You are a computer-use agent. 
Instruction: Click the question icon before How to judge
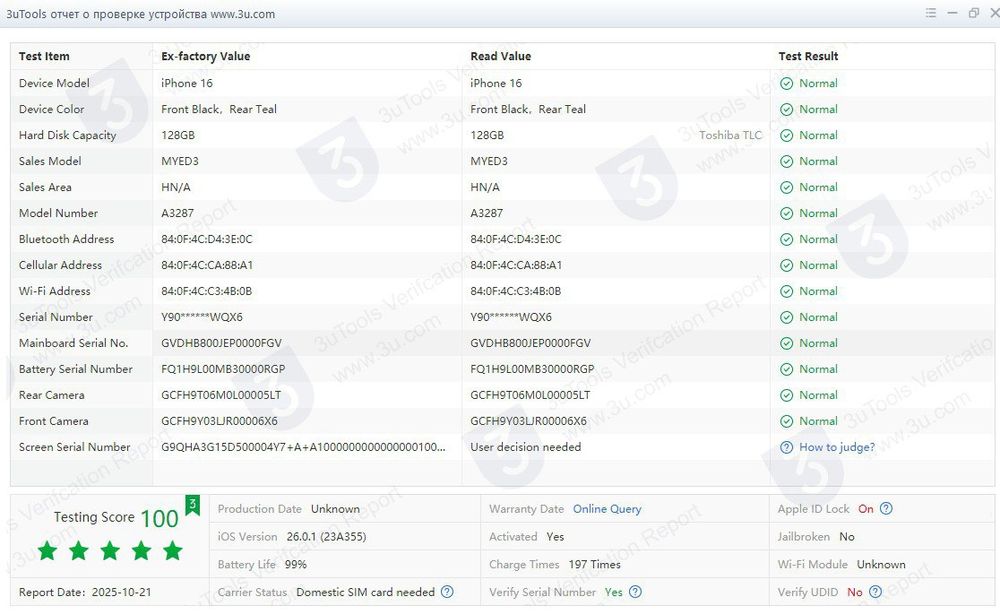(786, 448)
